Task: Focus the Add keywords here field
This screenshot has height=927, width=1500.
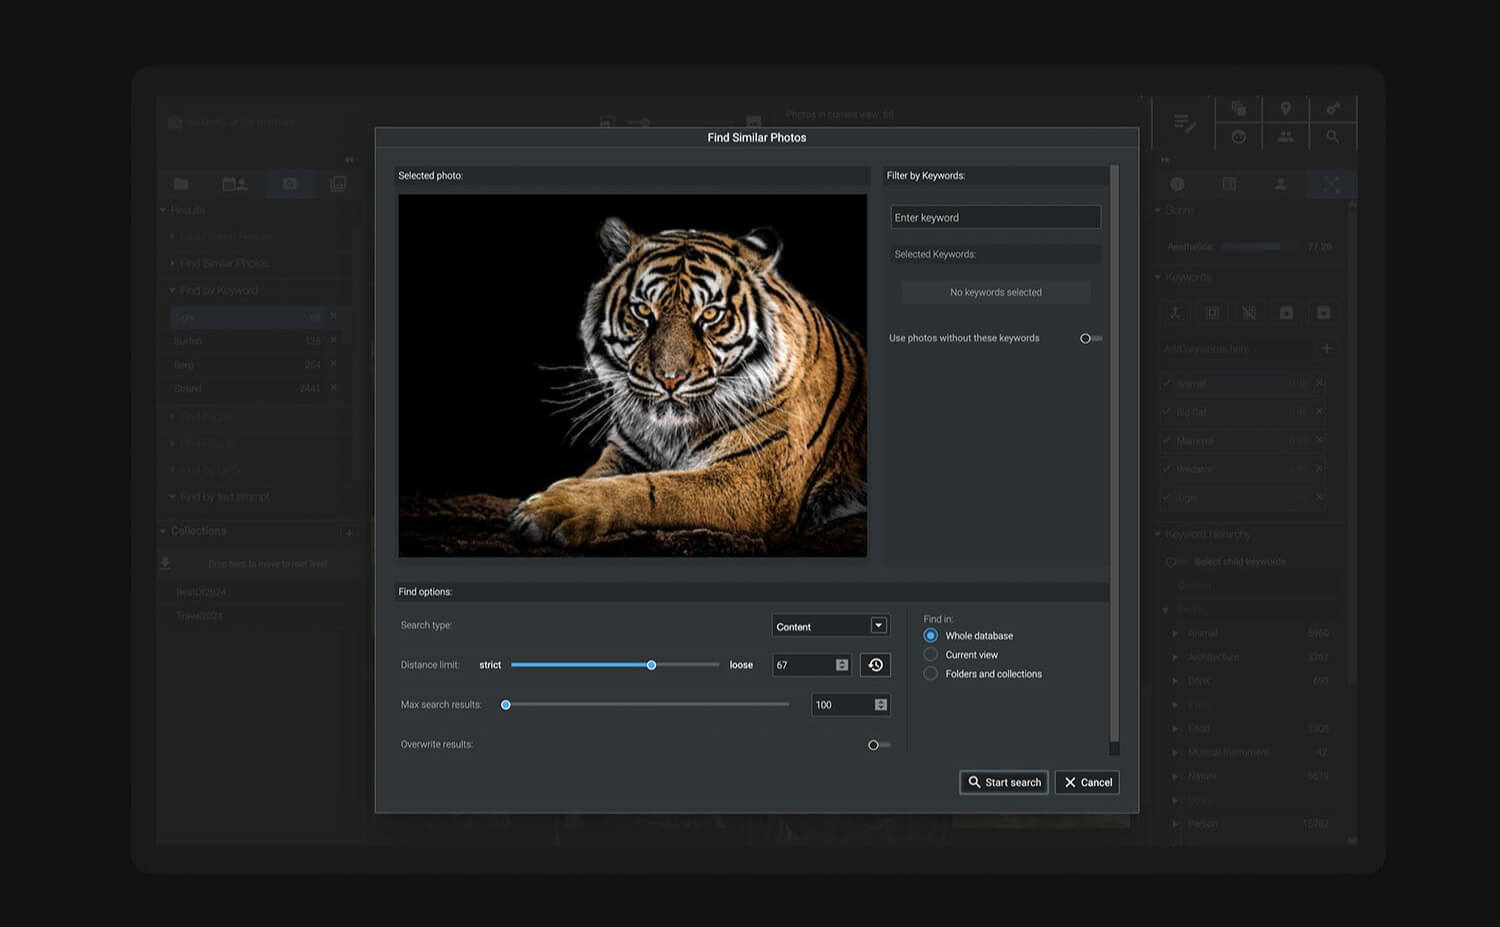Action: click(1236, 349)
